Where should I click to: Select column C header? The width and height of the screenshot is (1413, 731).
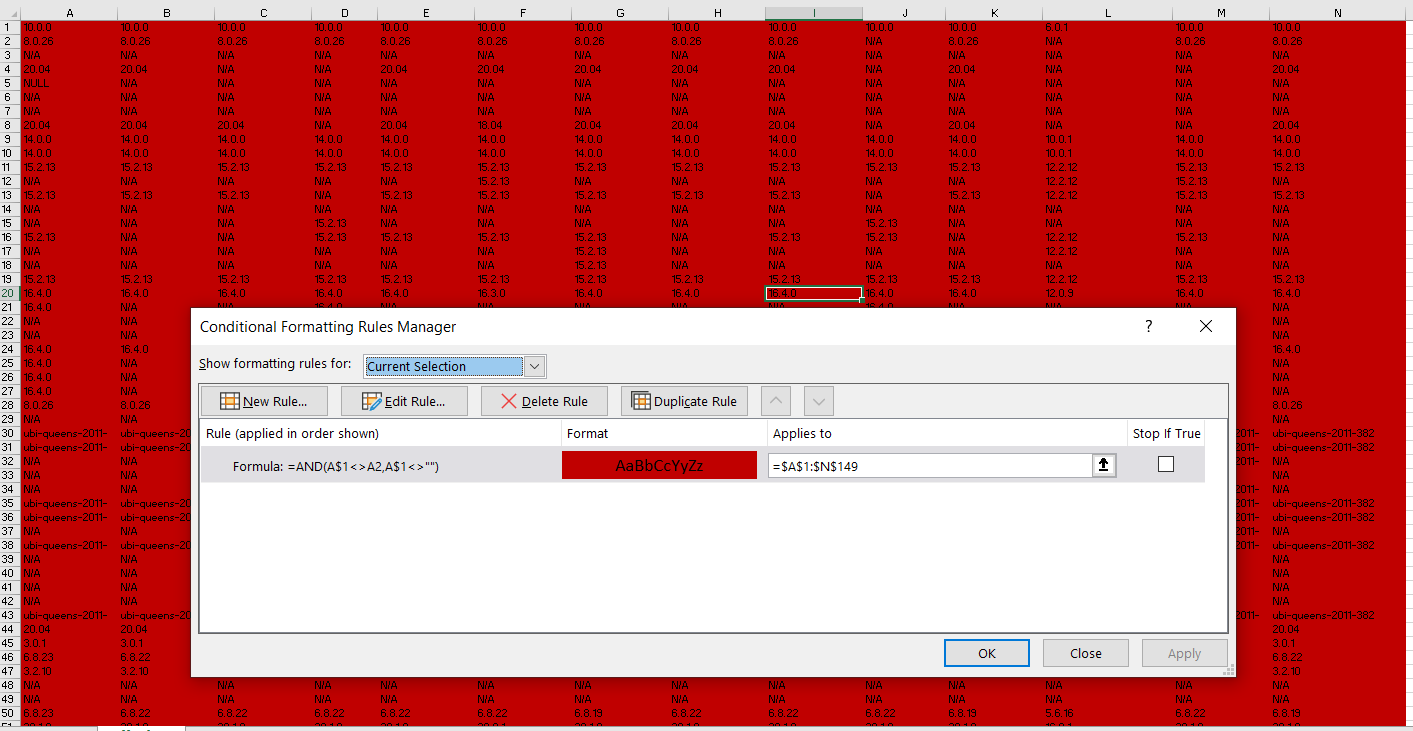tap(263, 13)
